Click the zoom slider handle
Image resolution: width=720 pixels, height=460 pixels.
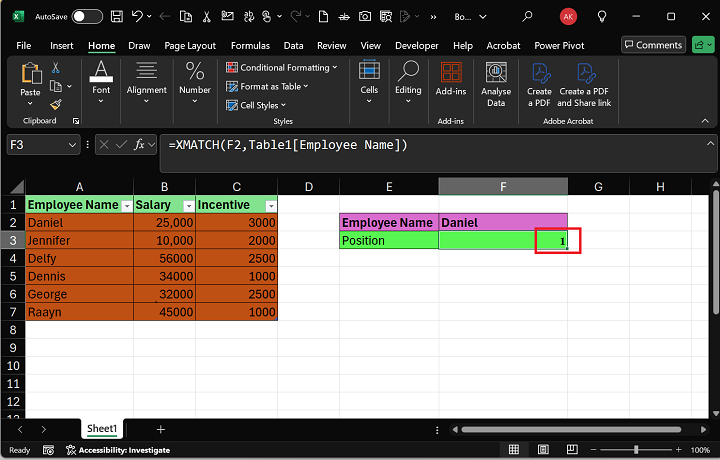[636, 449]
